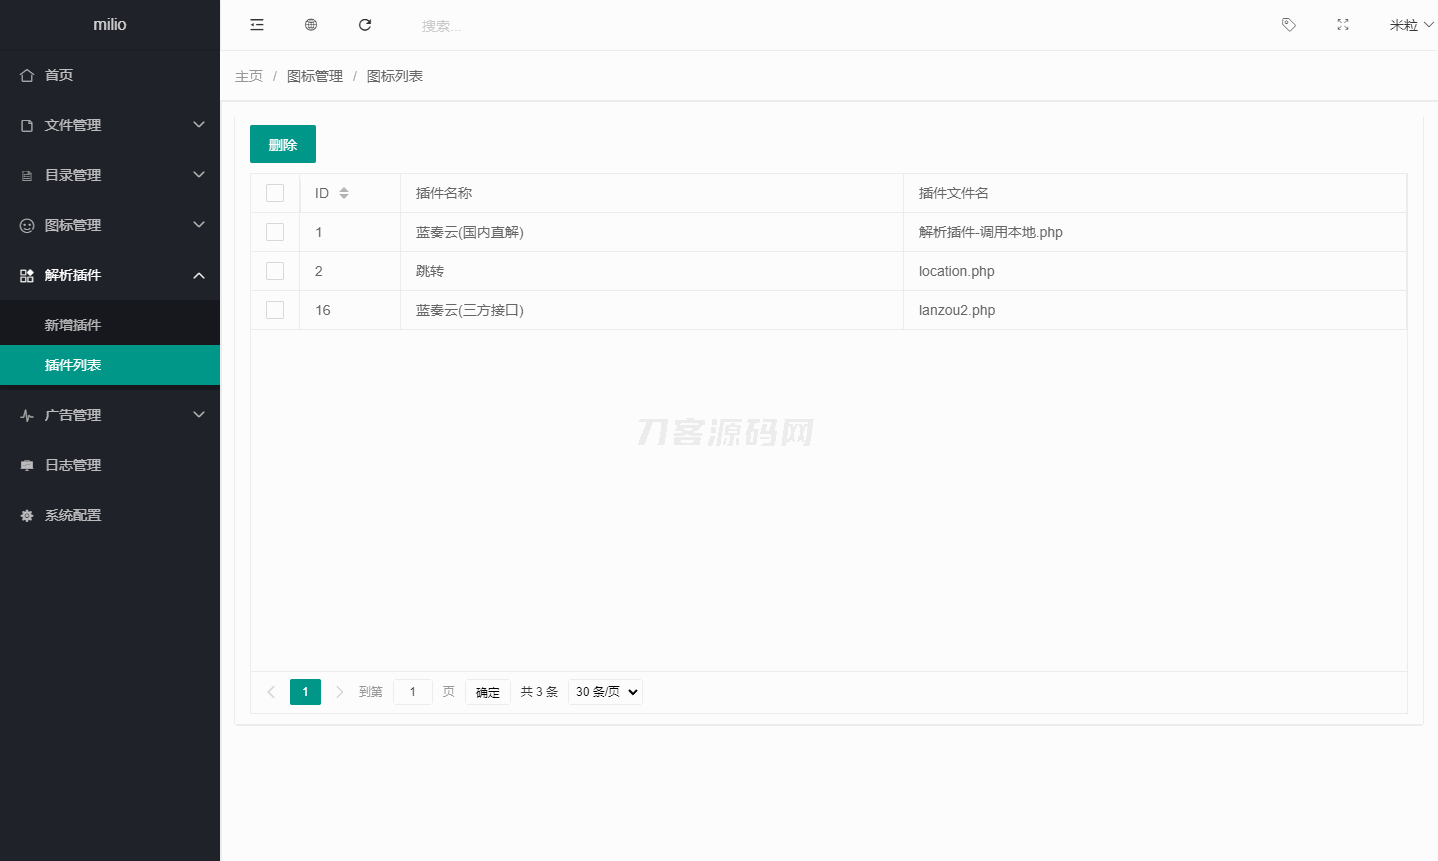The image size is (1438, 861).
Task: Open 新增插件 submenu item
Action: click(73, 325)
